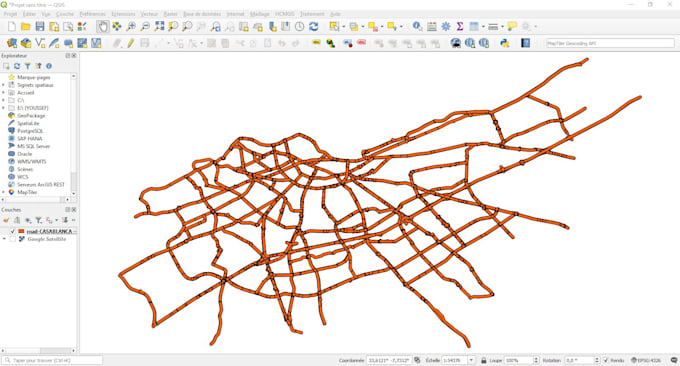
Task: Refresh the map canvas with the blue arrows icon
Action: [314, 27]
